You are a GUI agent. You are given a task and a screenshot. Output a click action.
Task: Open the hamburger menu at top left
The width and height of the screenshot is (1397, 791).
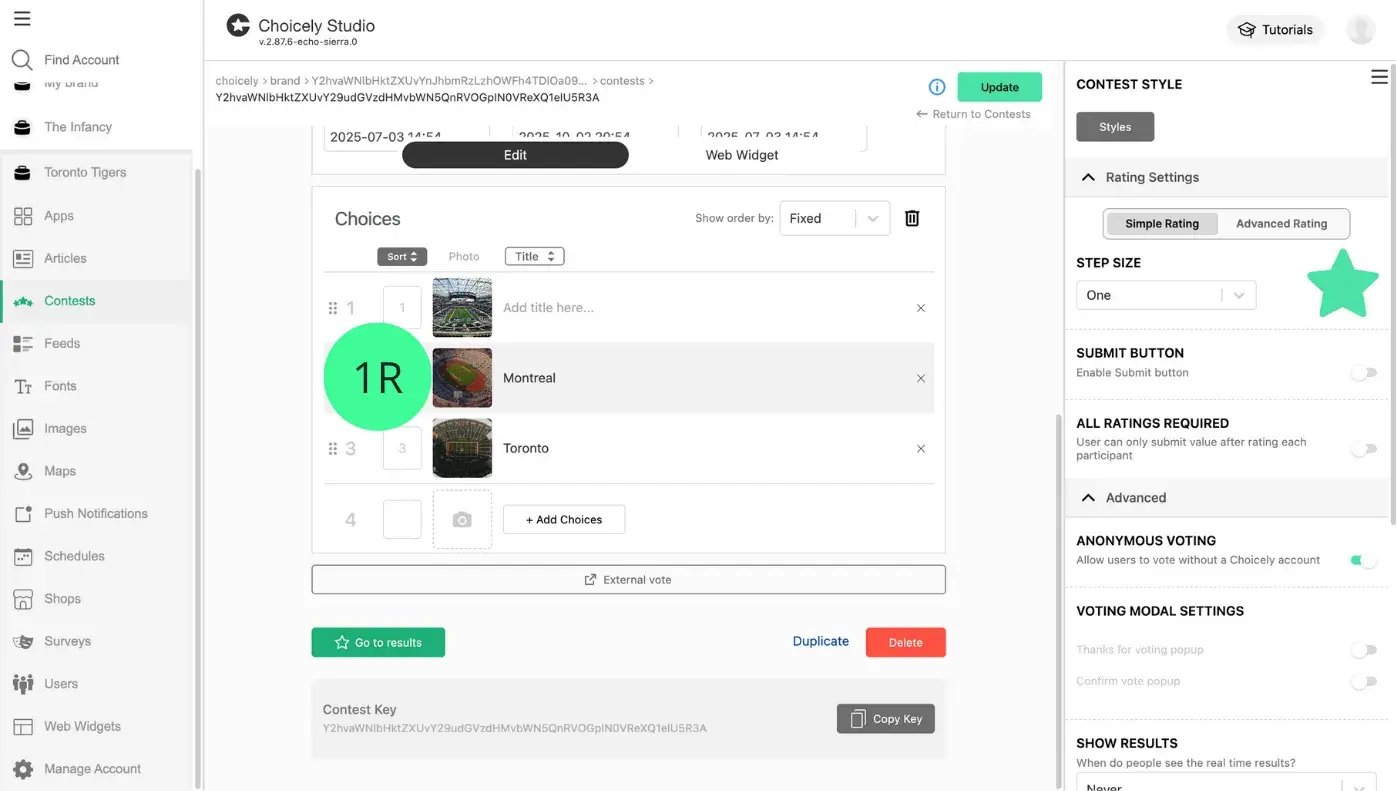tap(22, 19)
